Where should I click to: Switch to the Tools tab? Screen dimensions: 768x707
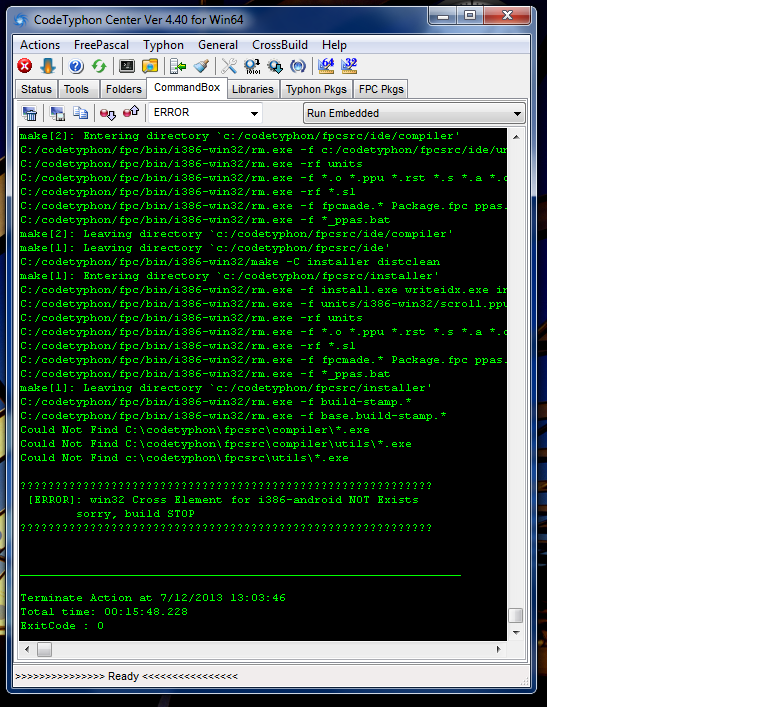(x=76, y=89)
